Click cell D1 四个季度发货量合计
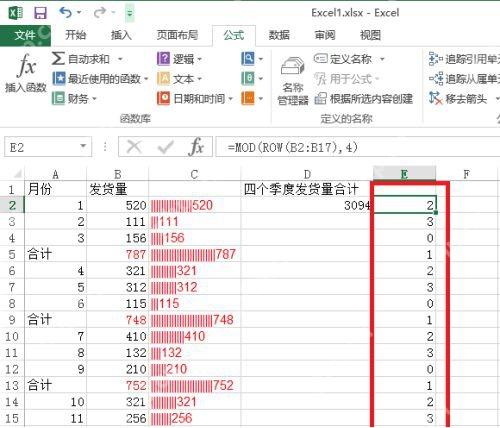The height and width of the screenshot is (428, 500). [x=307, y=189]
